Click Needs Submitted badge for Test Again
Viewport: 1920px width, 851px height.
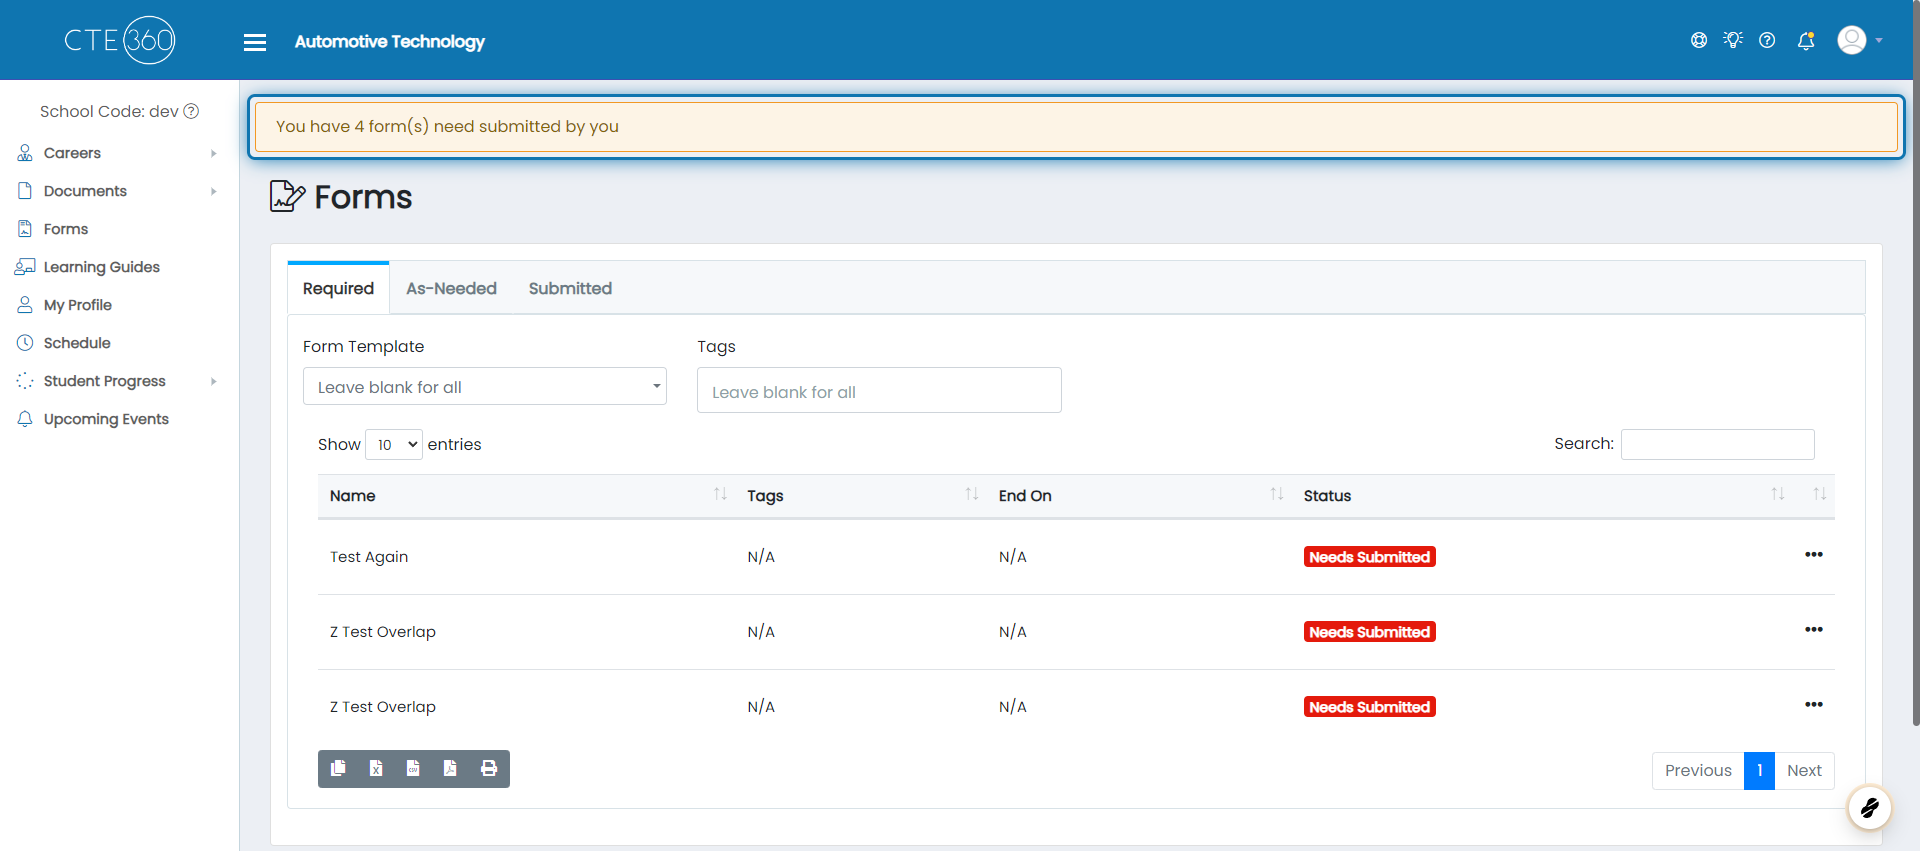(x=1369, y=557)
